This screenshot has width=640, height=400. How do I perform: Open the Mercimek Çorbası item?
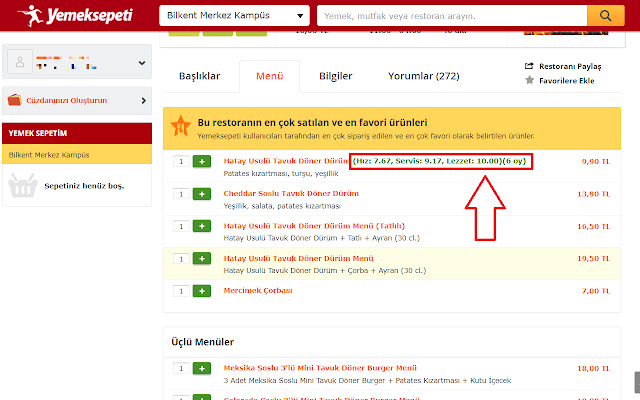click(258, 291)
